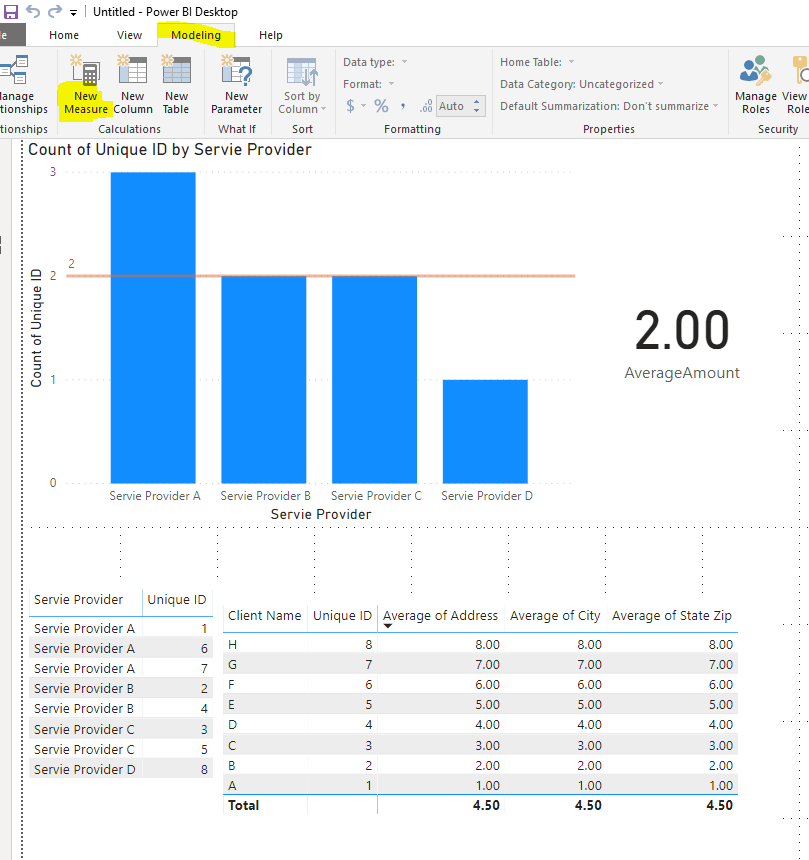Select the Servie Provider D bar

pyautogui.click(x=485, y=431)
